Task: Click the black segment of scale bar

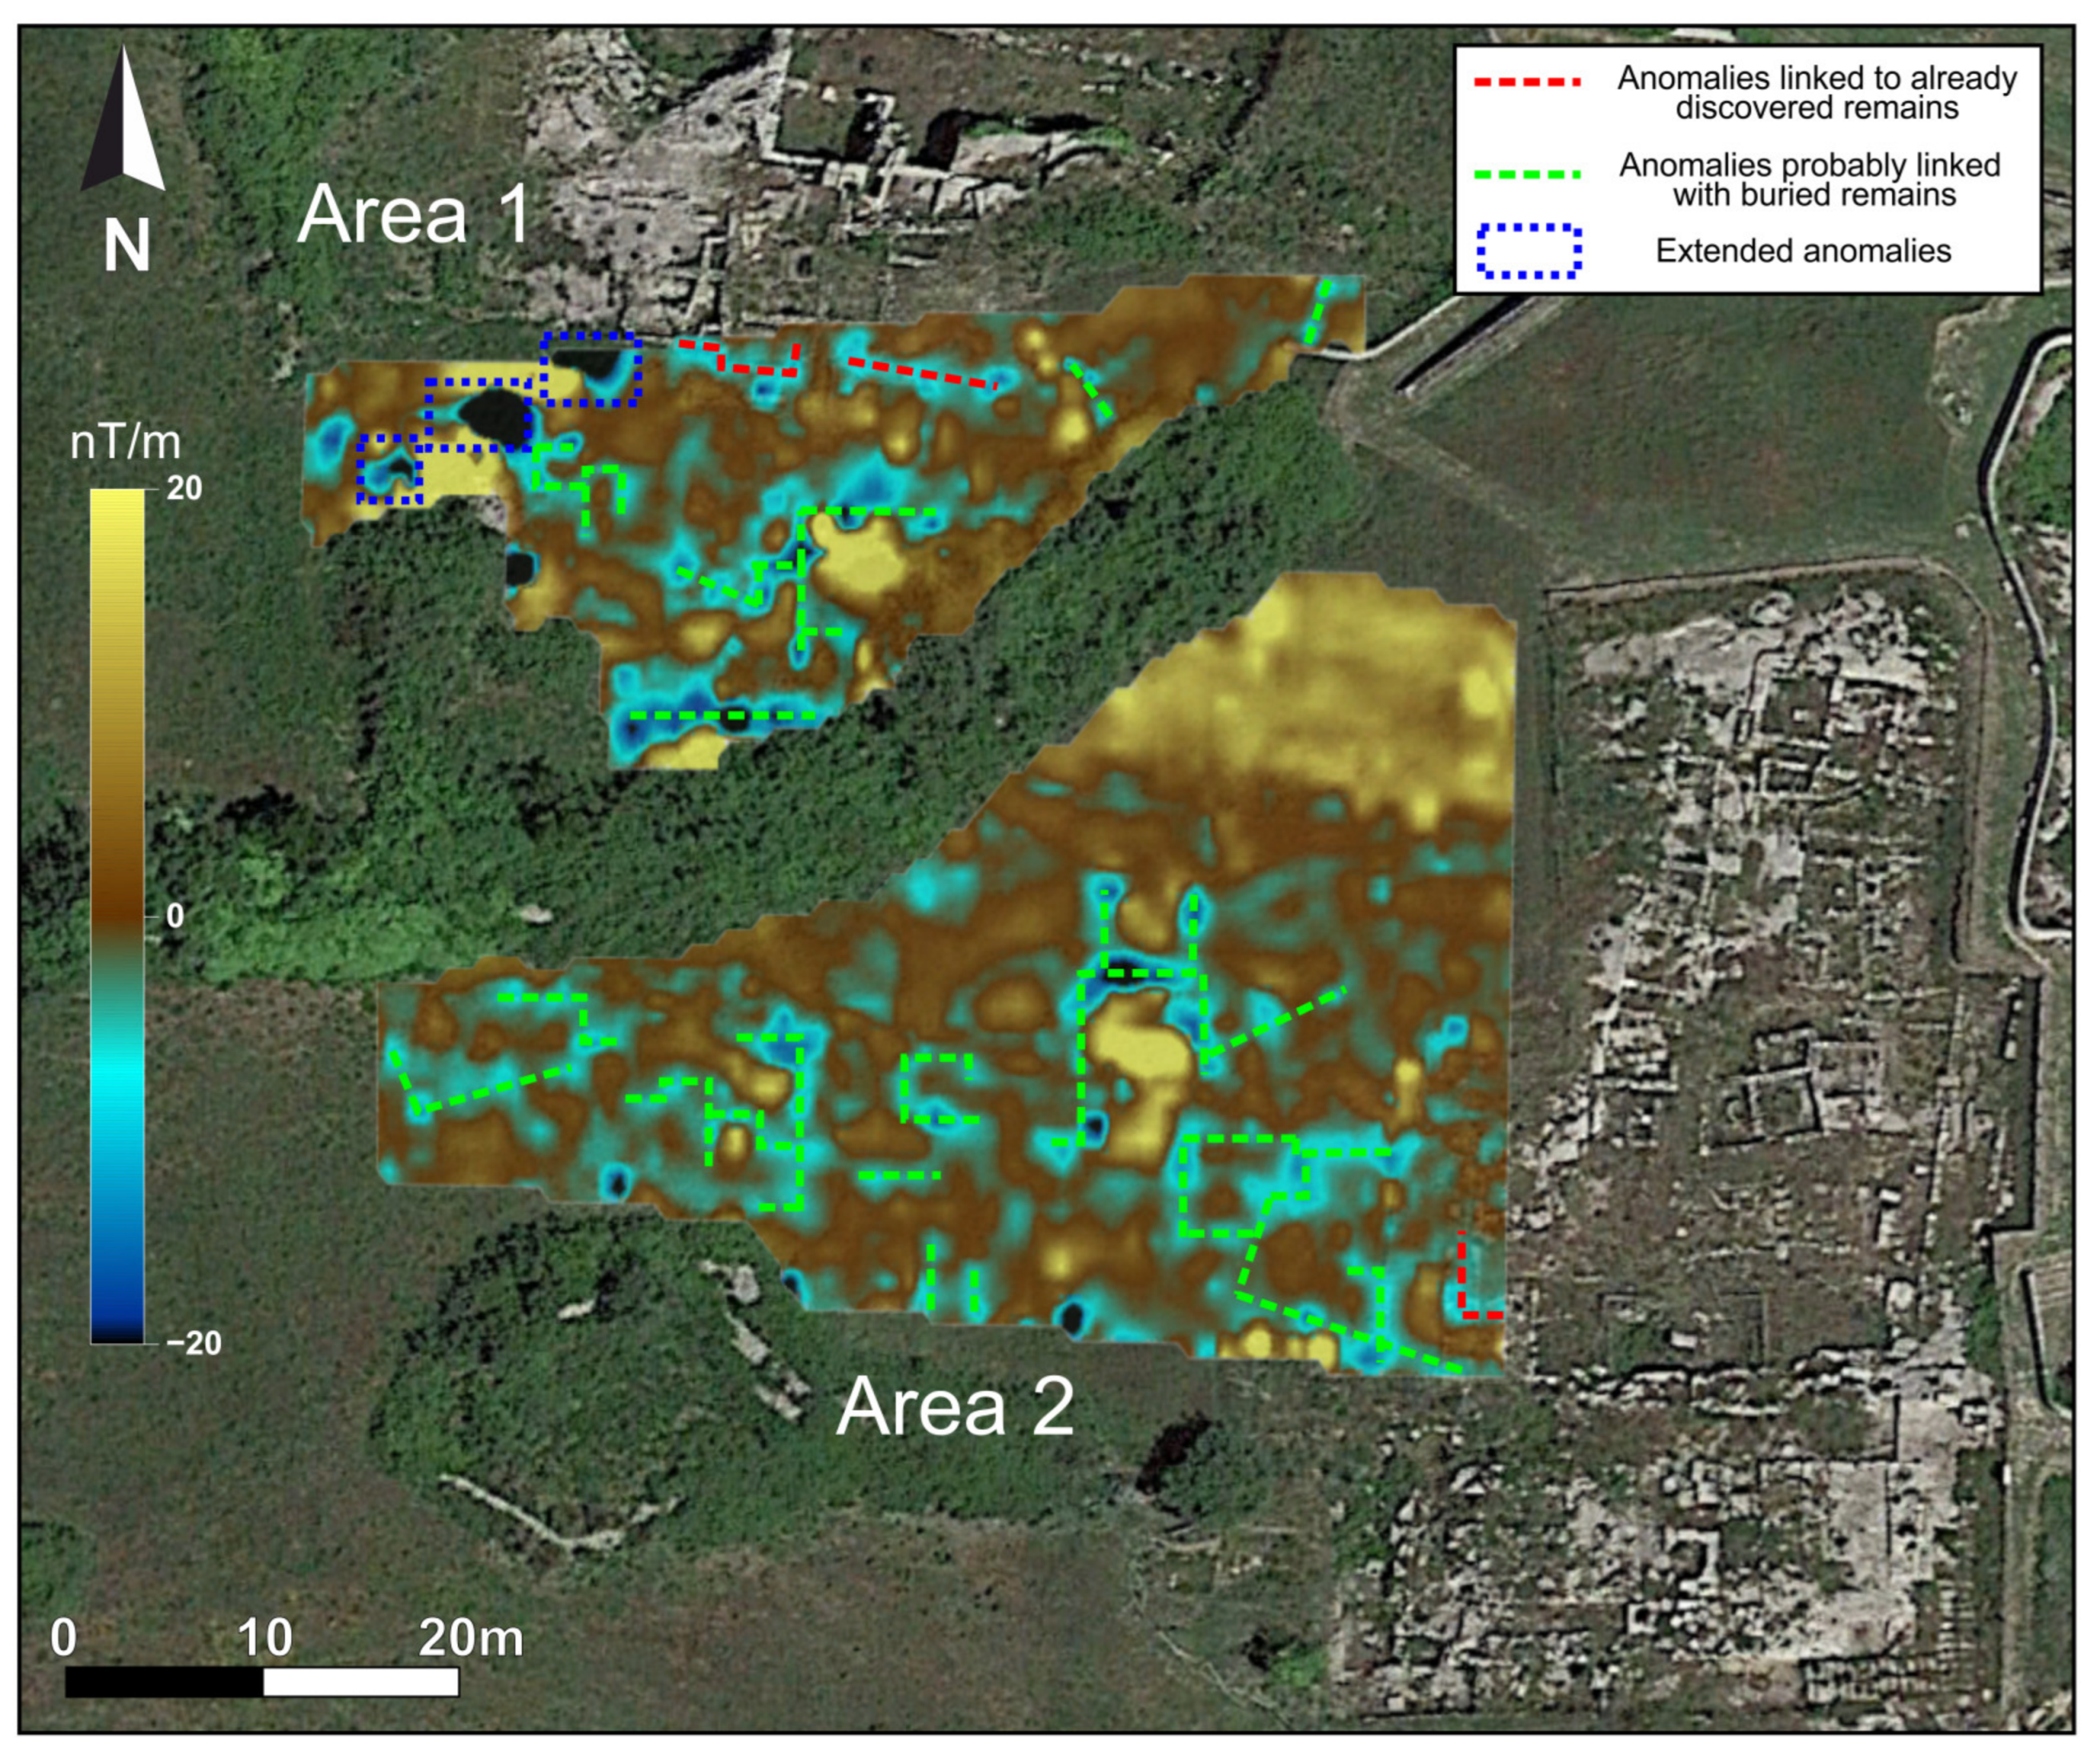Action: click(x=164, y=1683)
